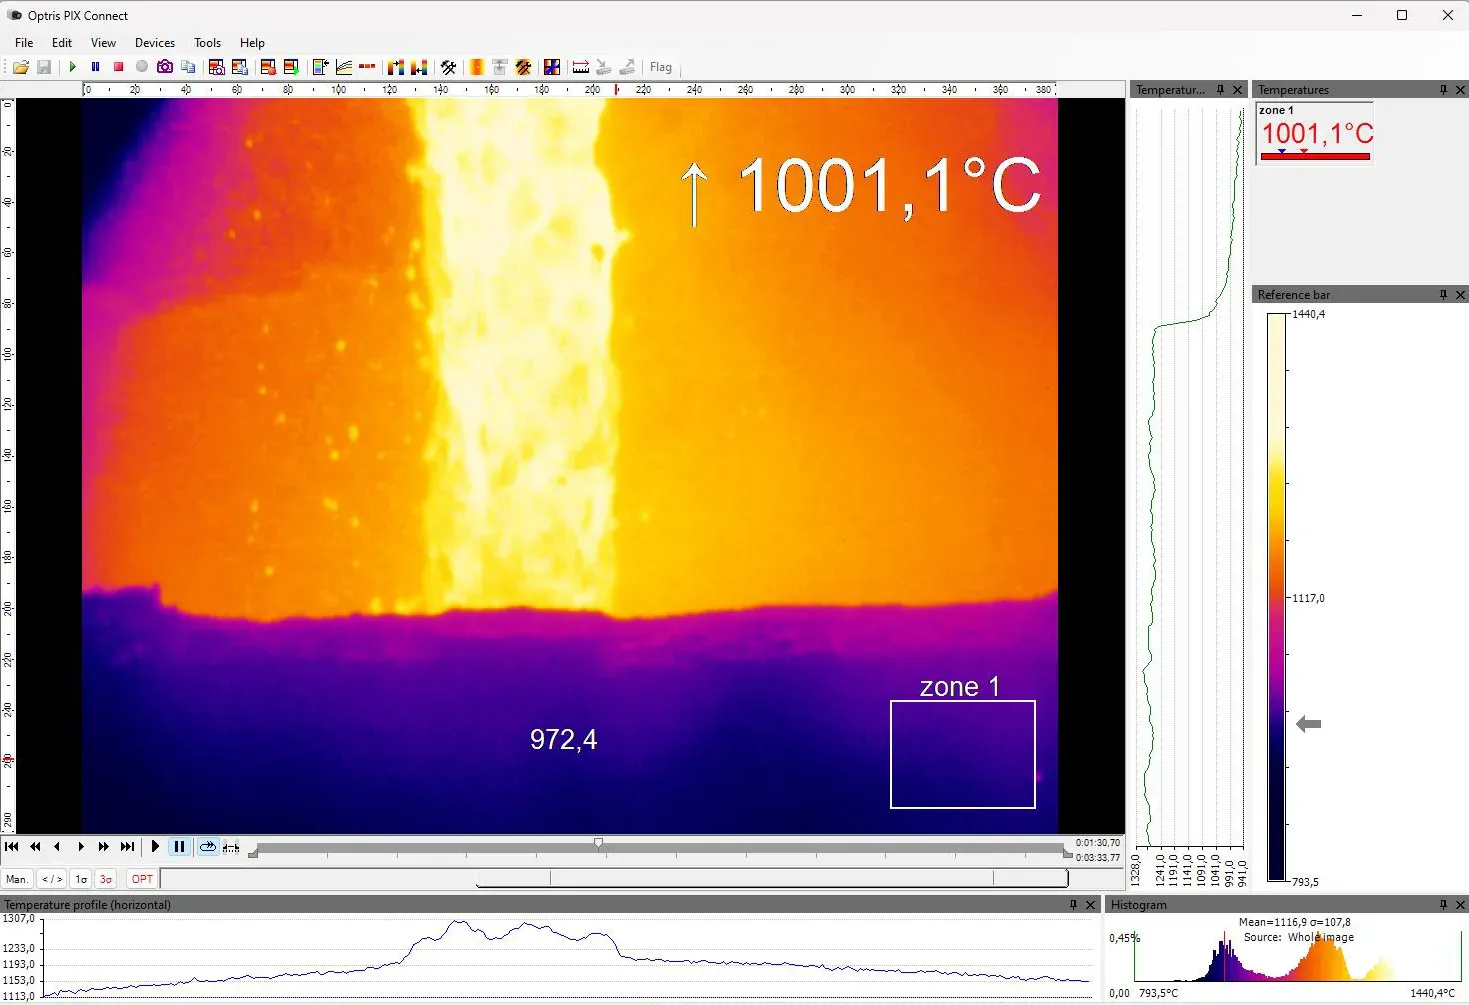
Task: Pin the Temperatures panel
Action: pos(1443,90)
